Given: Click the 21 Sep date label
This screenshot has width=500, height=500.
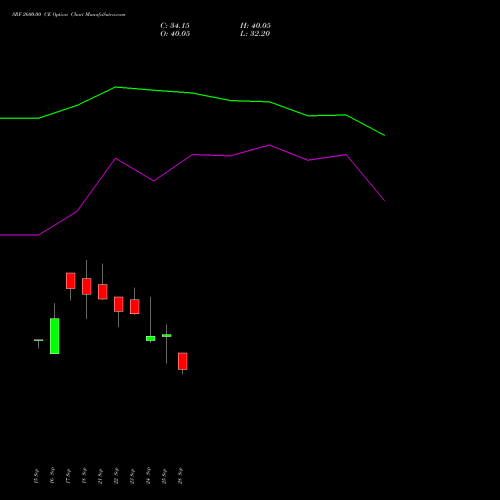Looking at the screenshot, I should point(100,476).
